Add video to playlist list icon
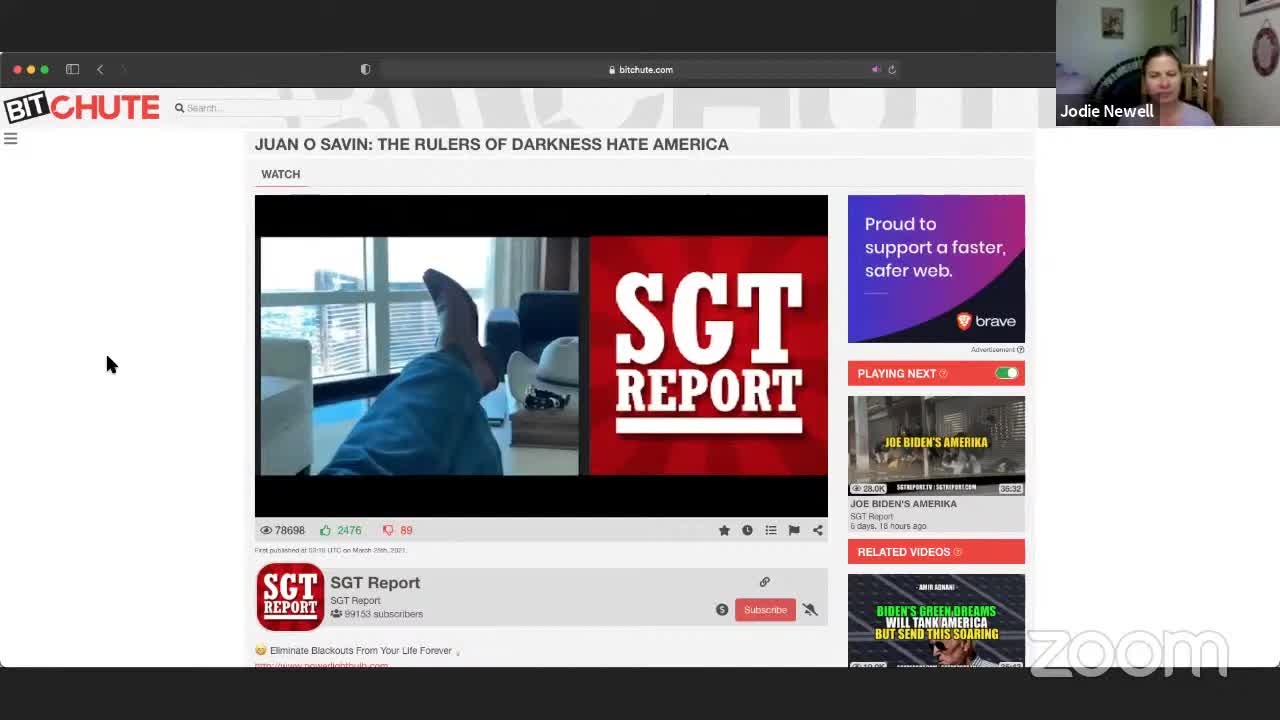 tap(771, 530)
